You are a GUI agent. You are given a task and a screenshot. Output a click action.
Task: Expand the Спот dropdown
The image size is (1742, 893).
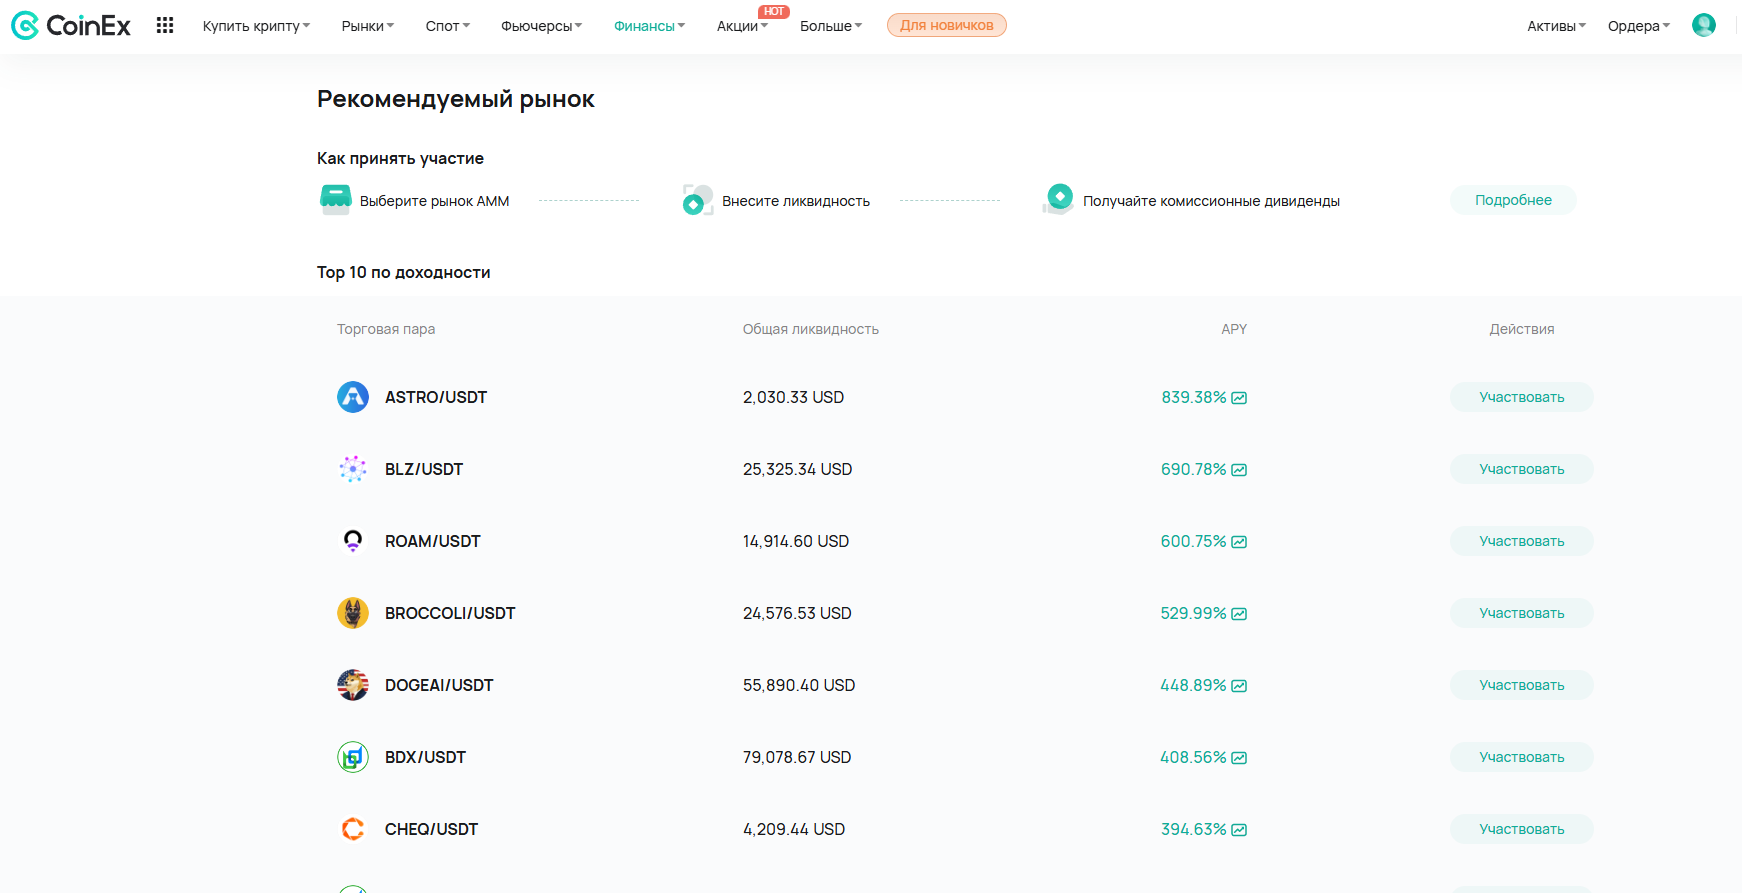coord(447,26)
